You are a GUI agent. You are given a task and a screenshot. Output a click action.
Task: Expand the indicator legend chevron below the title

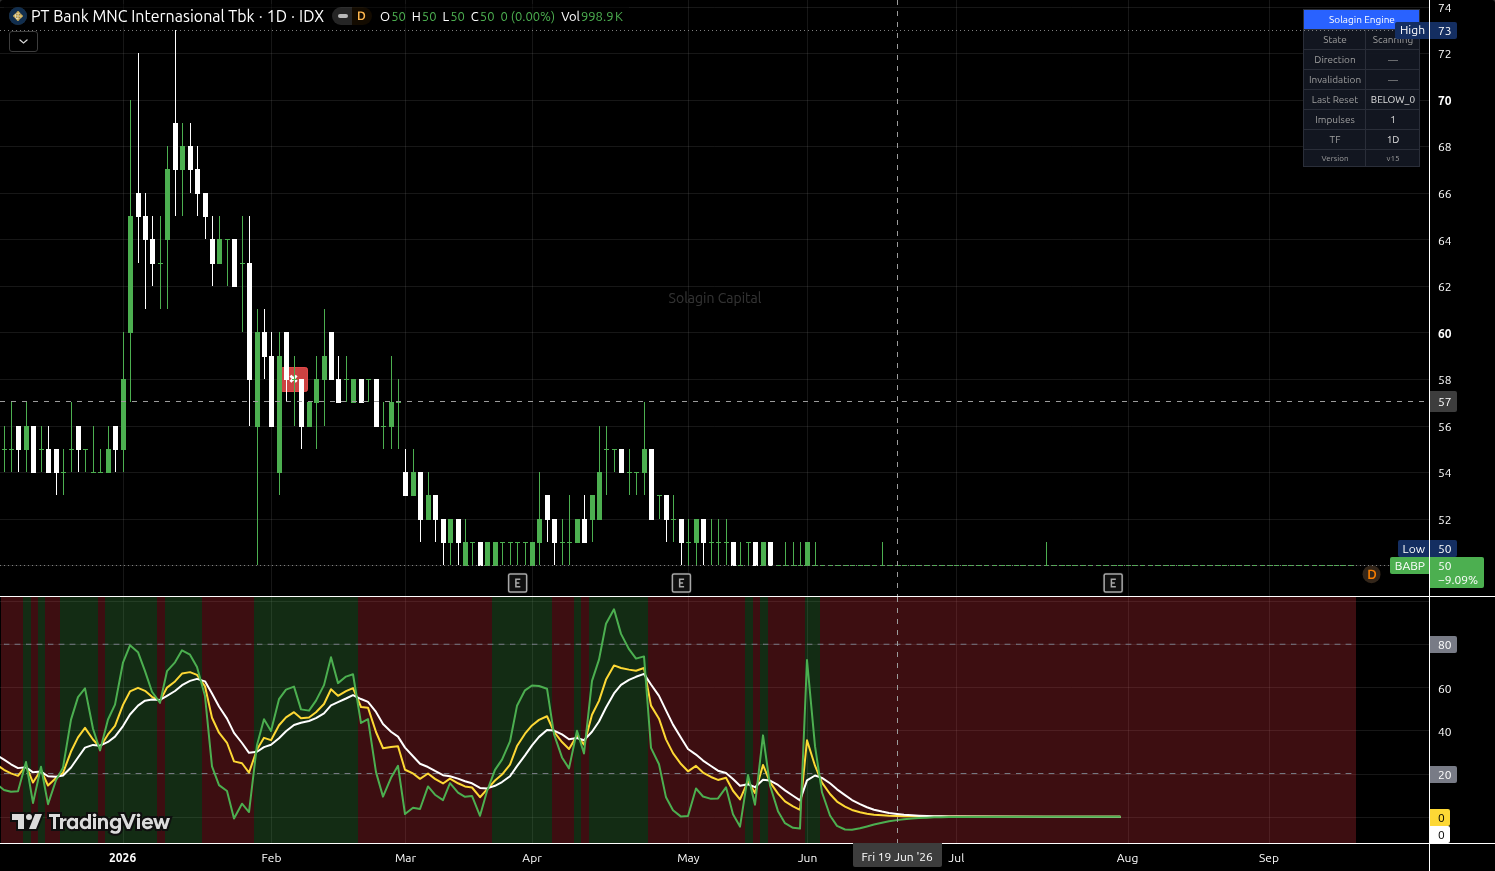23,42
